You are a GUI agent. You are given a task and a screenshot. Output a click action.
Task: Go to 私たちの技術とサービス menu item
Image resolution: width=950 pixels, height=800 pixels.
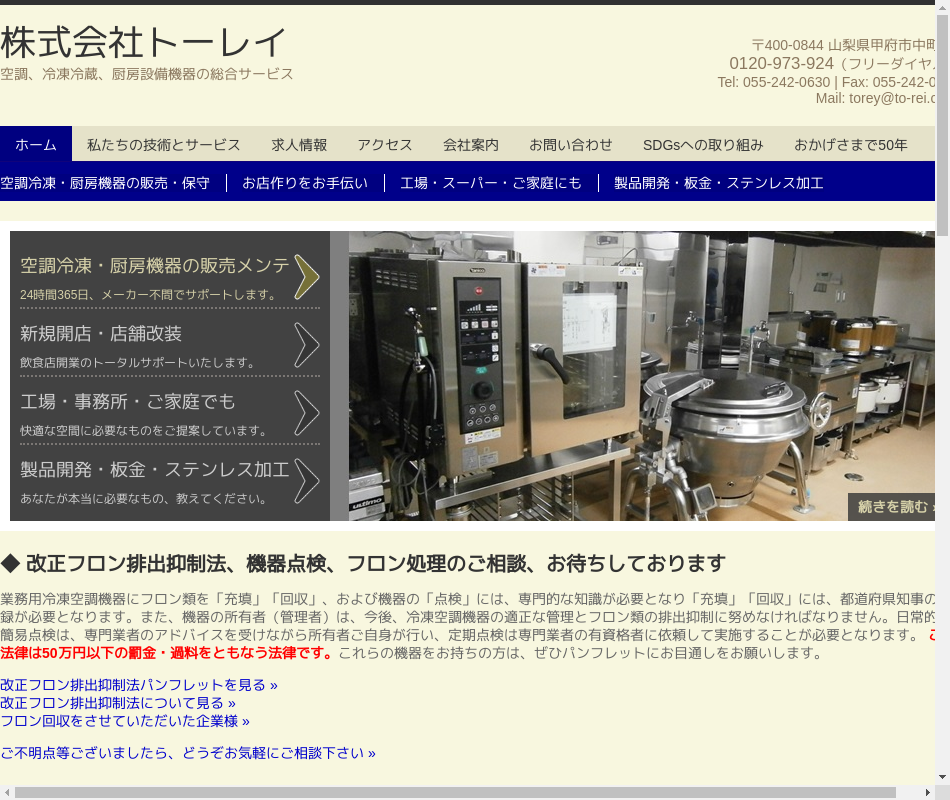(x=164, y=145)
